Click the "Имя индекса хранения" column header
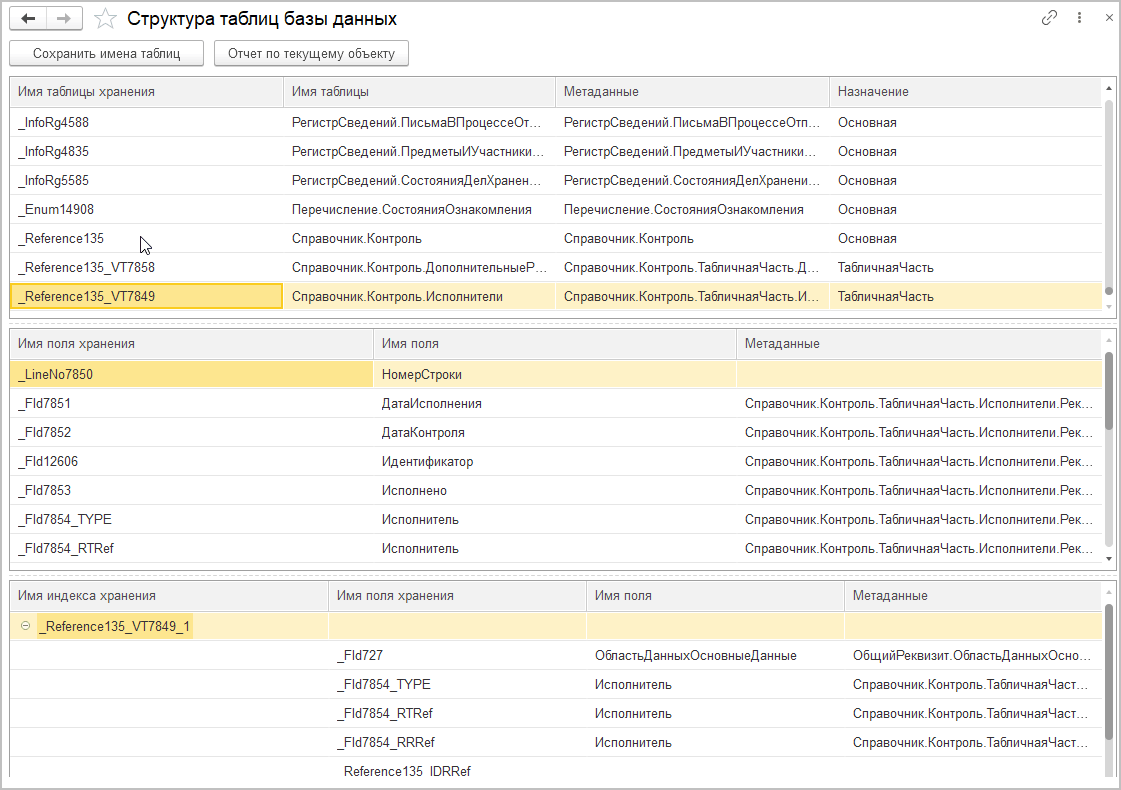1121x790 pixels. click(168, 595)
